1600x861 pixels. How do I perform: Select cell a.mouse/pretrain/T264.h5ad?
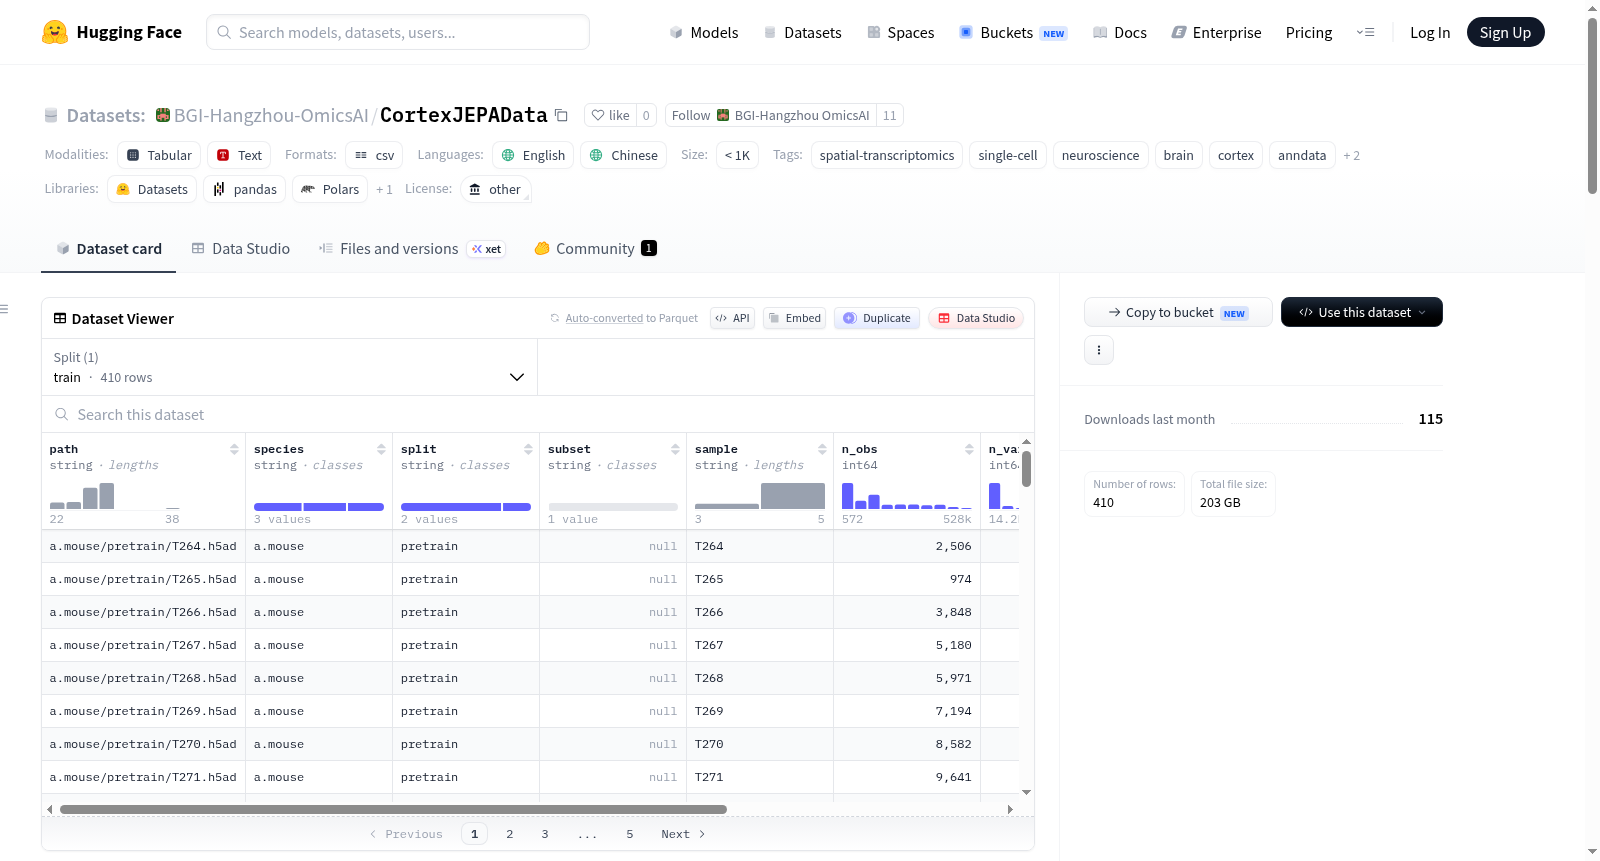(x=143, y=546)
